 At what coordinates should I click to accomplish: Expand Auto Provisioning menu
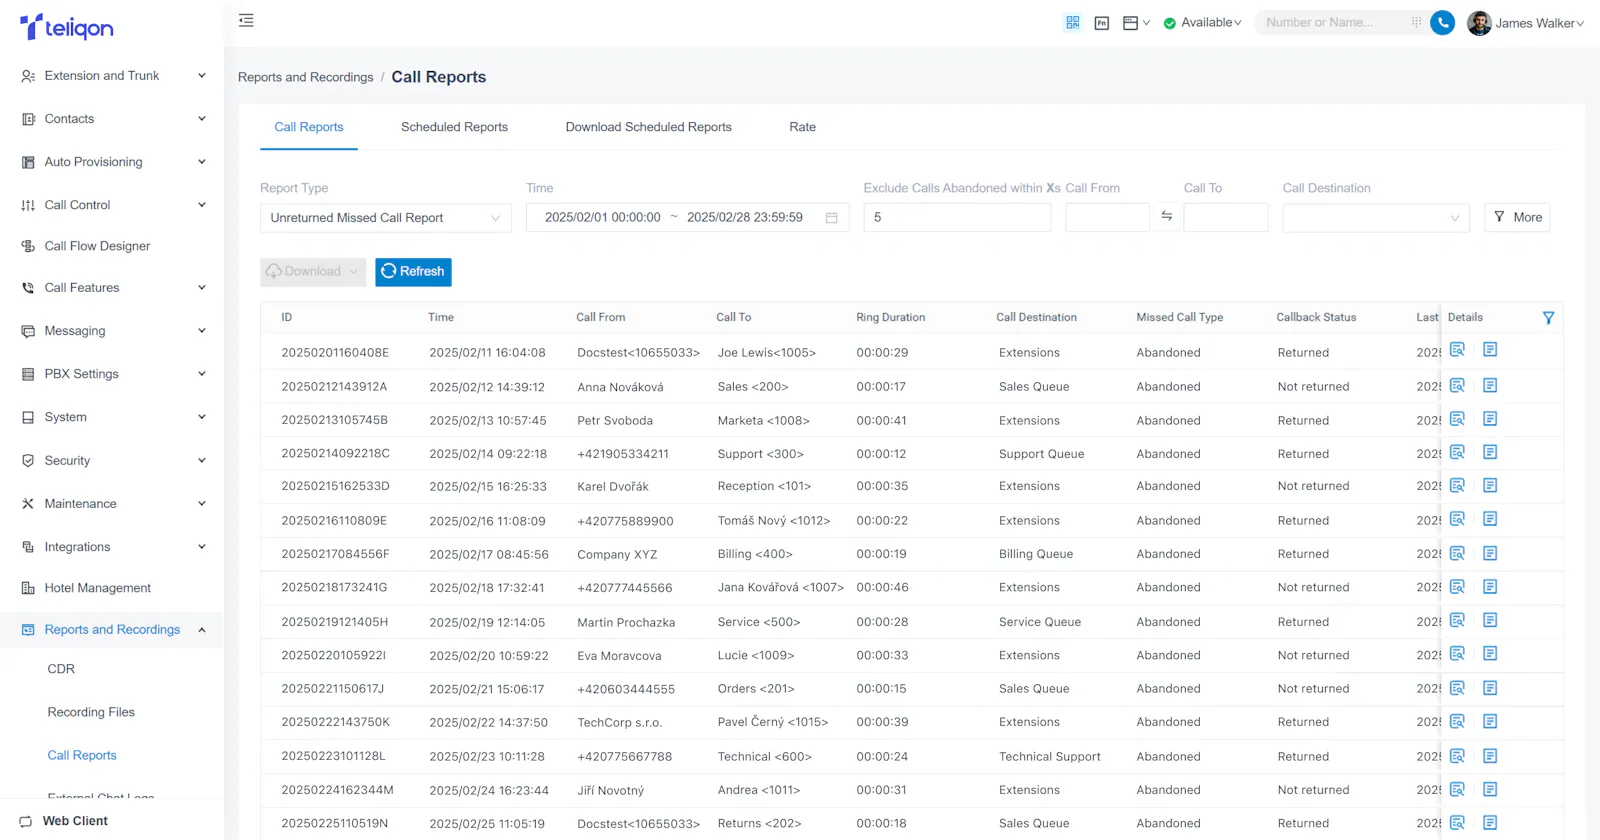[x=113, y=162]
